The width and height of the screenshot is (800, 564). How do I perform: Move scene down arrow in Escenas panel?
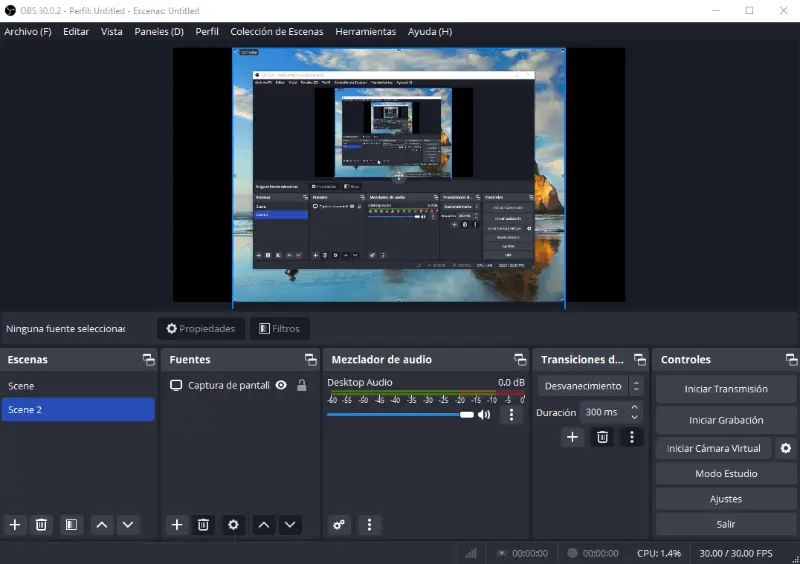click(x=128, y=525)
